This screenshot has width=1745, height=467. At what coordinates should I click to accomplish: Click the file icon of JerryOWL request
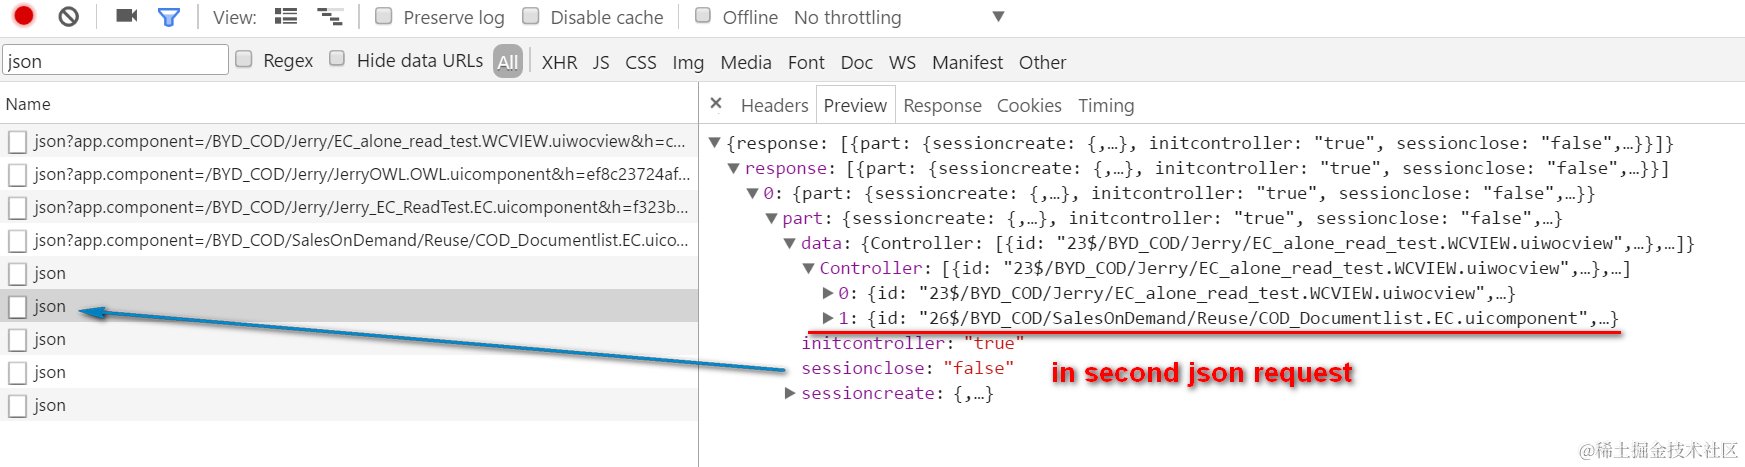tap(17, 175)
